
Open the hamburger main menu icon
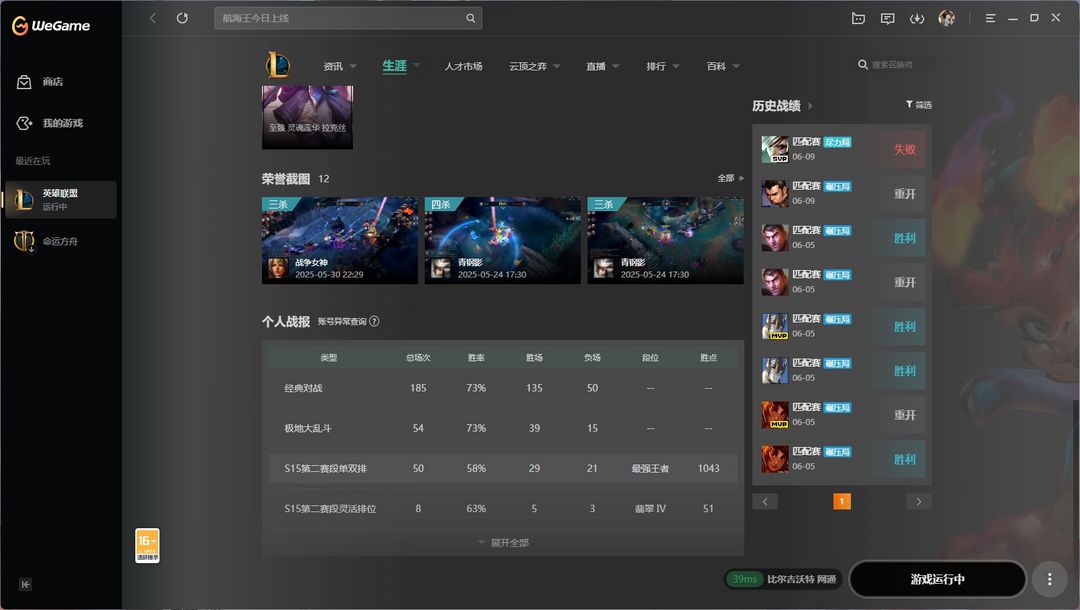990,19
